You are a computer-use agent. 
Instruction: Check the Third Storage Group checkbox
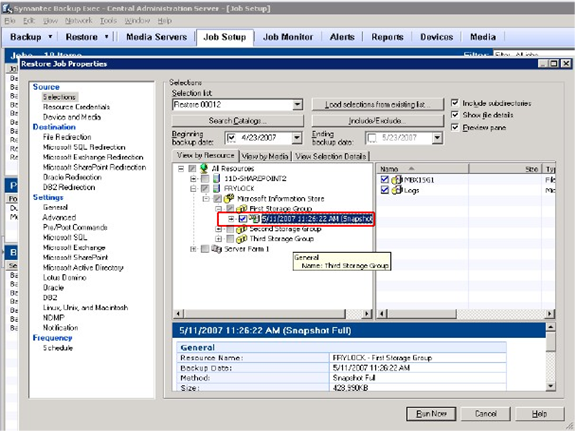(230, 239)
